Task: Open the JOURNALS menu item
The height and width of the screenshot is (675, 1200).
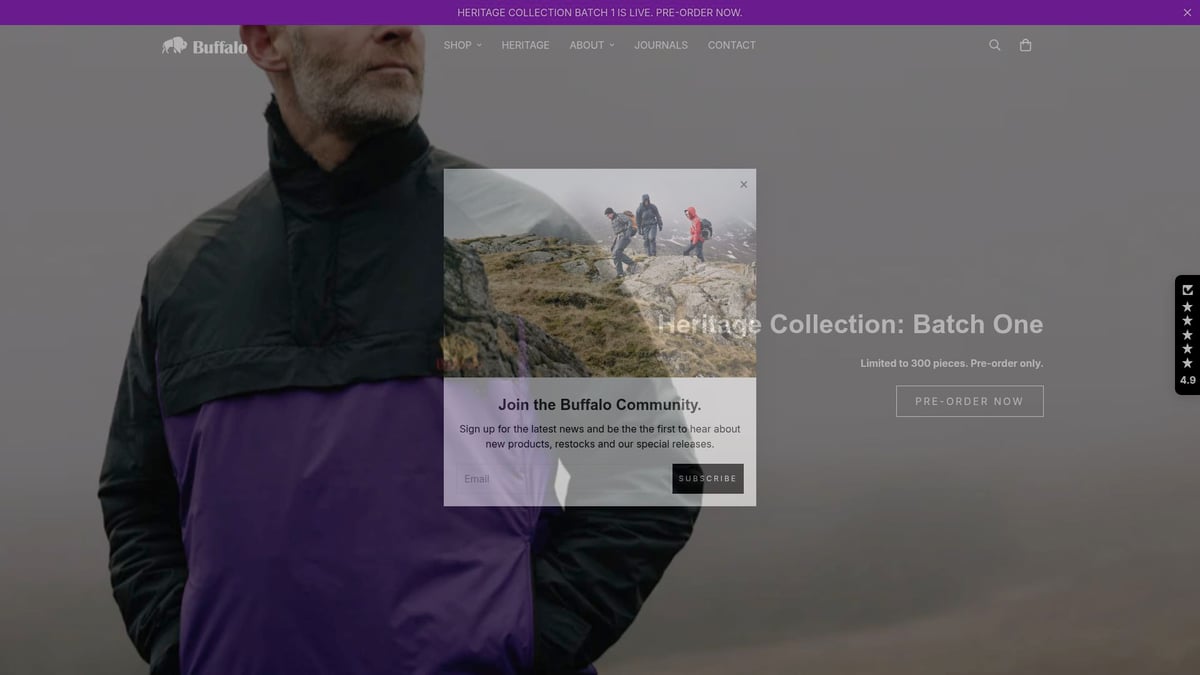Action: tap(661, 45)
